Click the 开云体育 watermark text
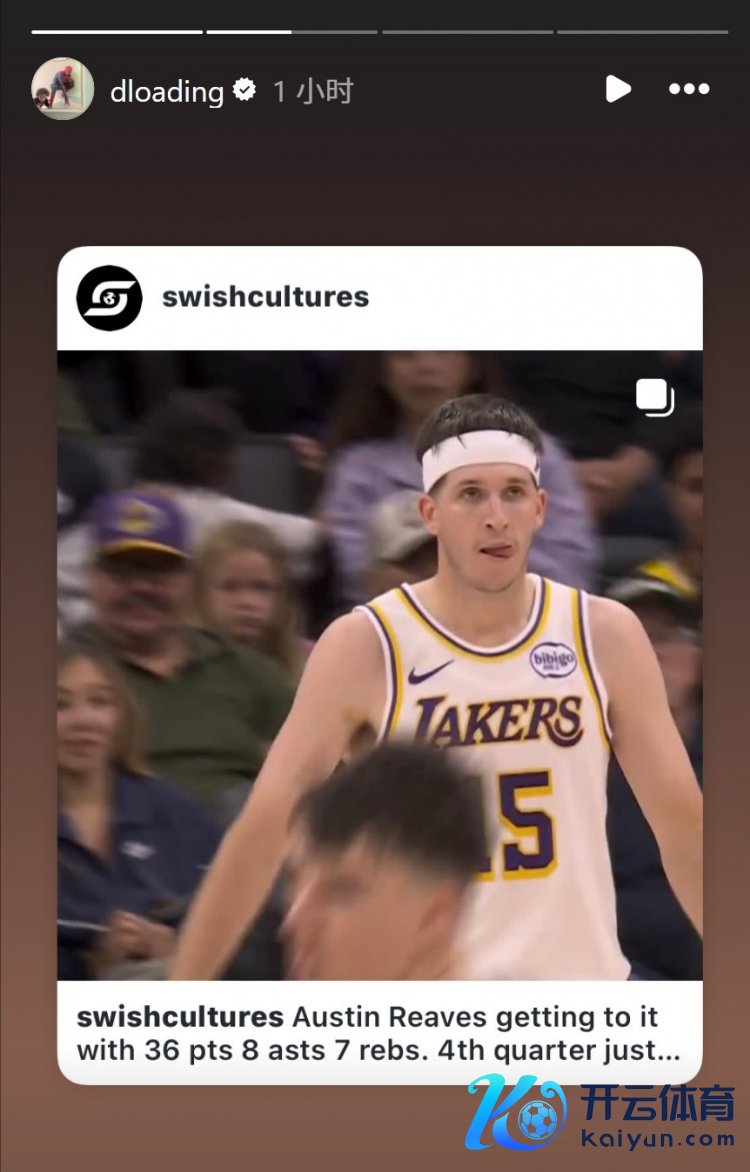Screen dimensions: 750x1172 (x=658, y=1103)
